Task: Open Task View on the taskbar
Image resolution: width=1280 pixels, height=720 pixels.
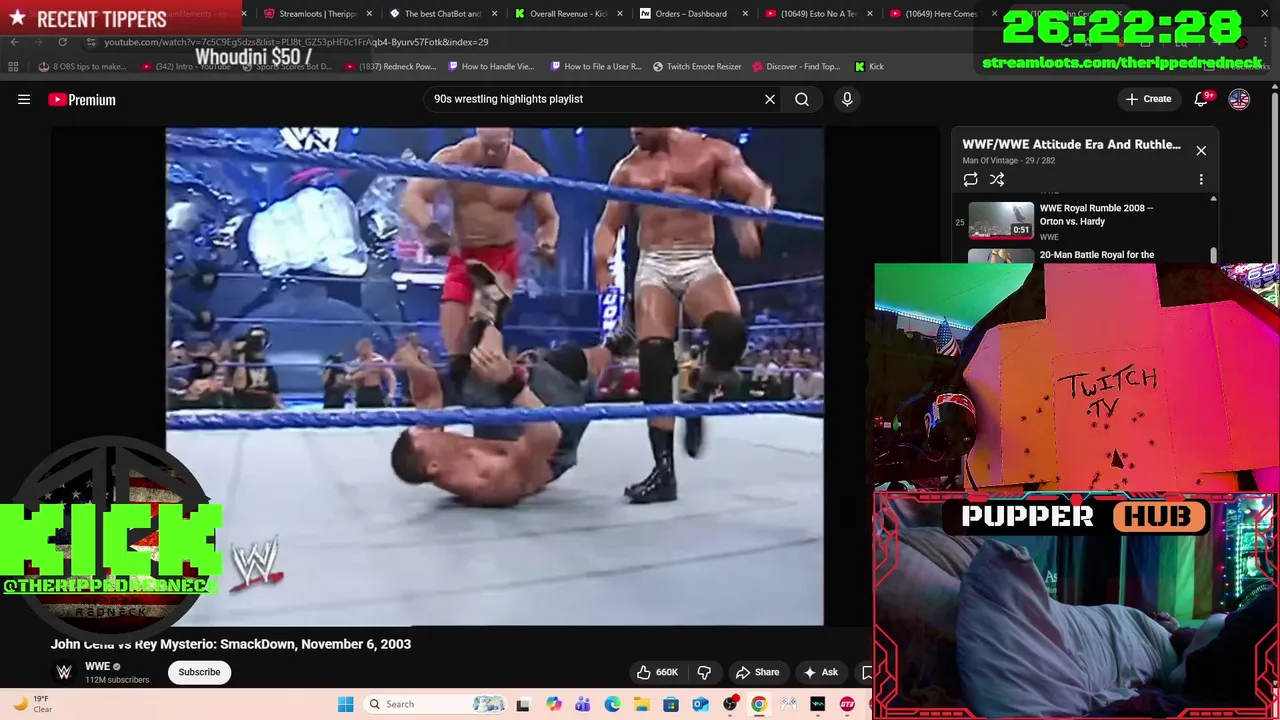Action: point(522,704)
